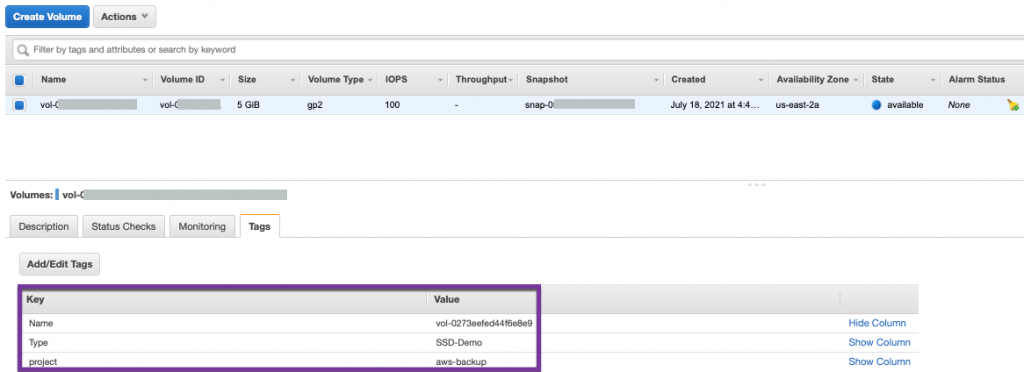Click the search magnifier icon

click(x=24, y=50)
